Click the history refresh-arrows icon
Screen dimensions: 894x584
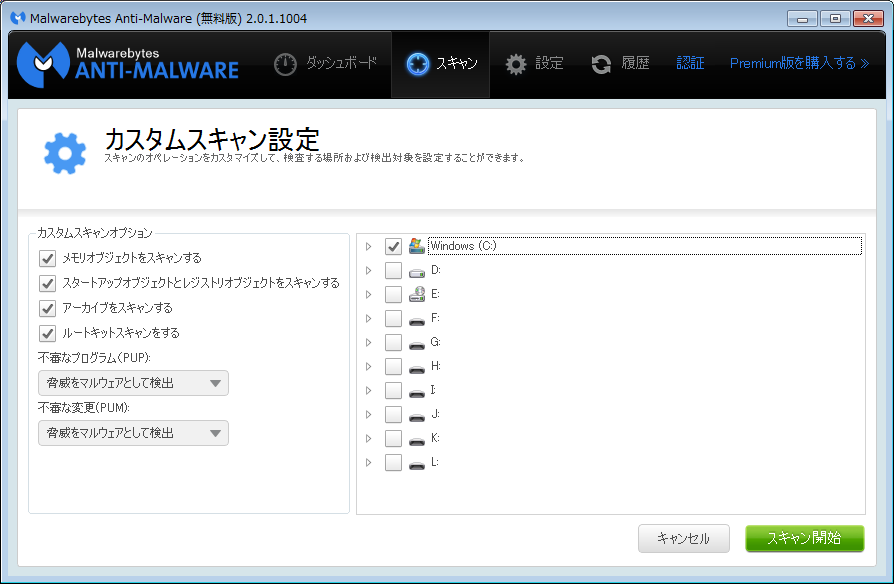(x=601, y=64)
